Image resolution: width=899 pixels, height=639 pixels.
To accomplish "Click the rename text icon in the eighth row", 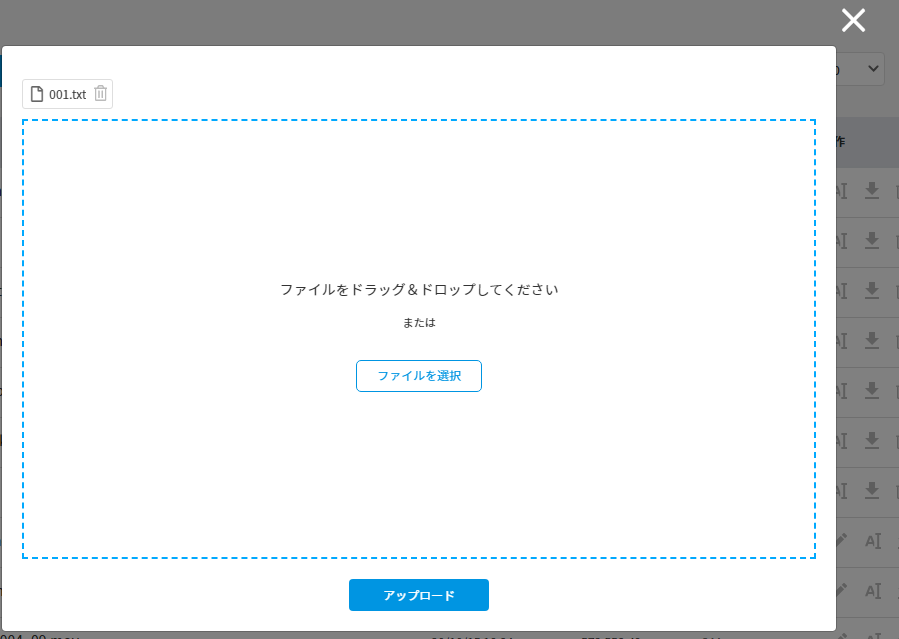I will 872,540.
